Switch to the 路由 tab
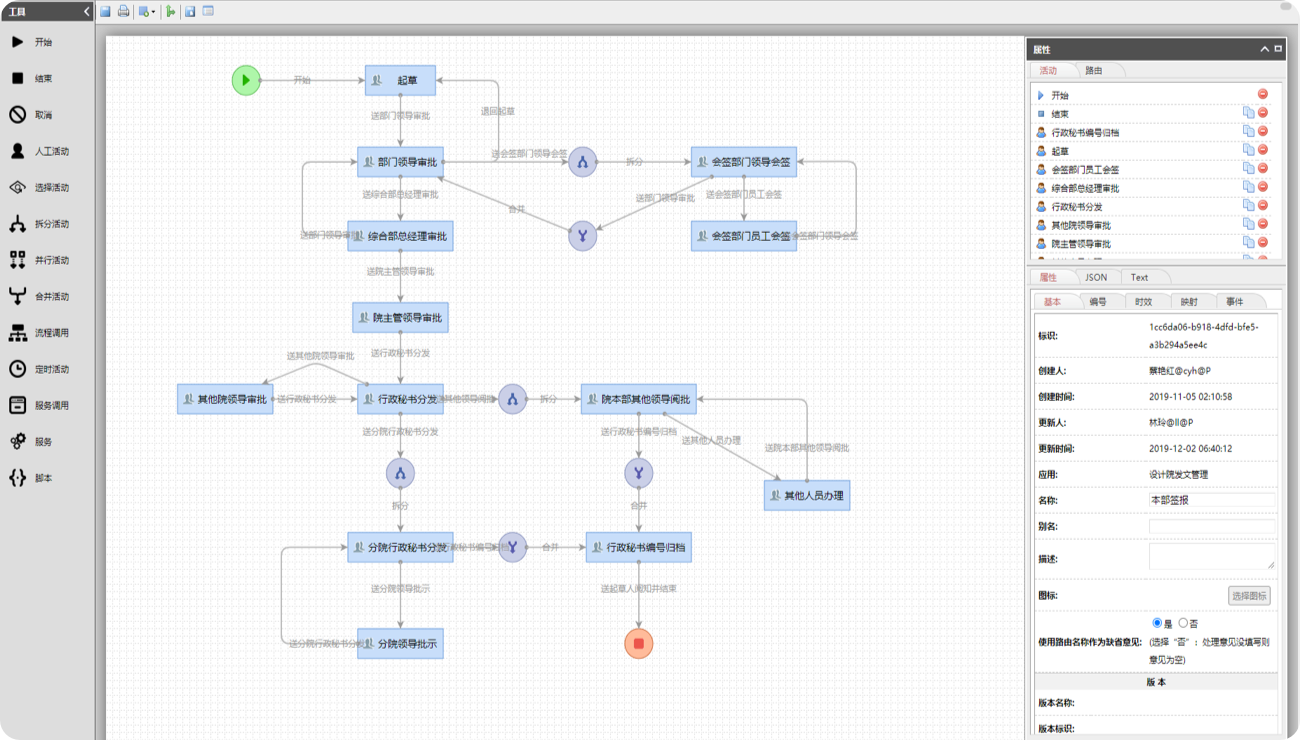1300x740 pixels. tap(1094, 71)
